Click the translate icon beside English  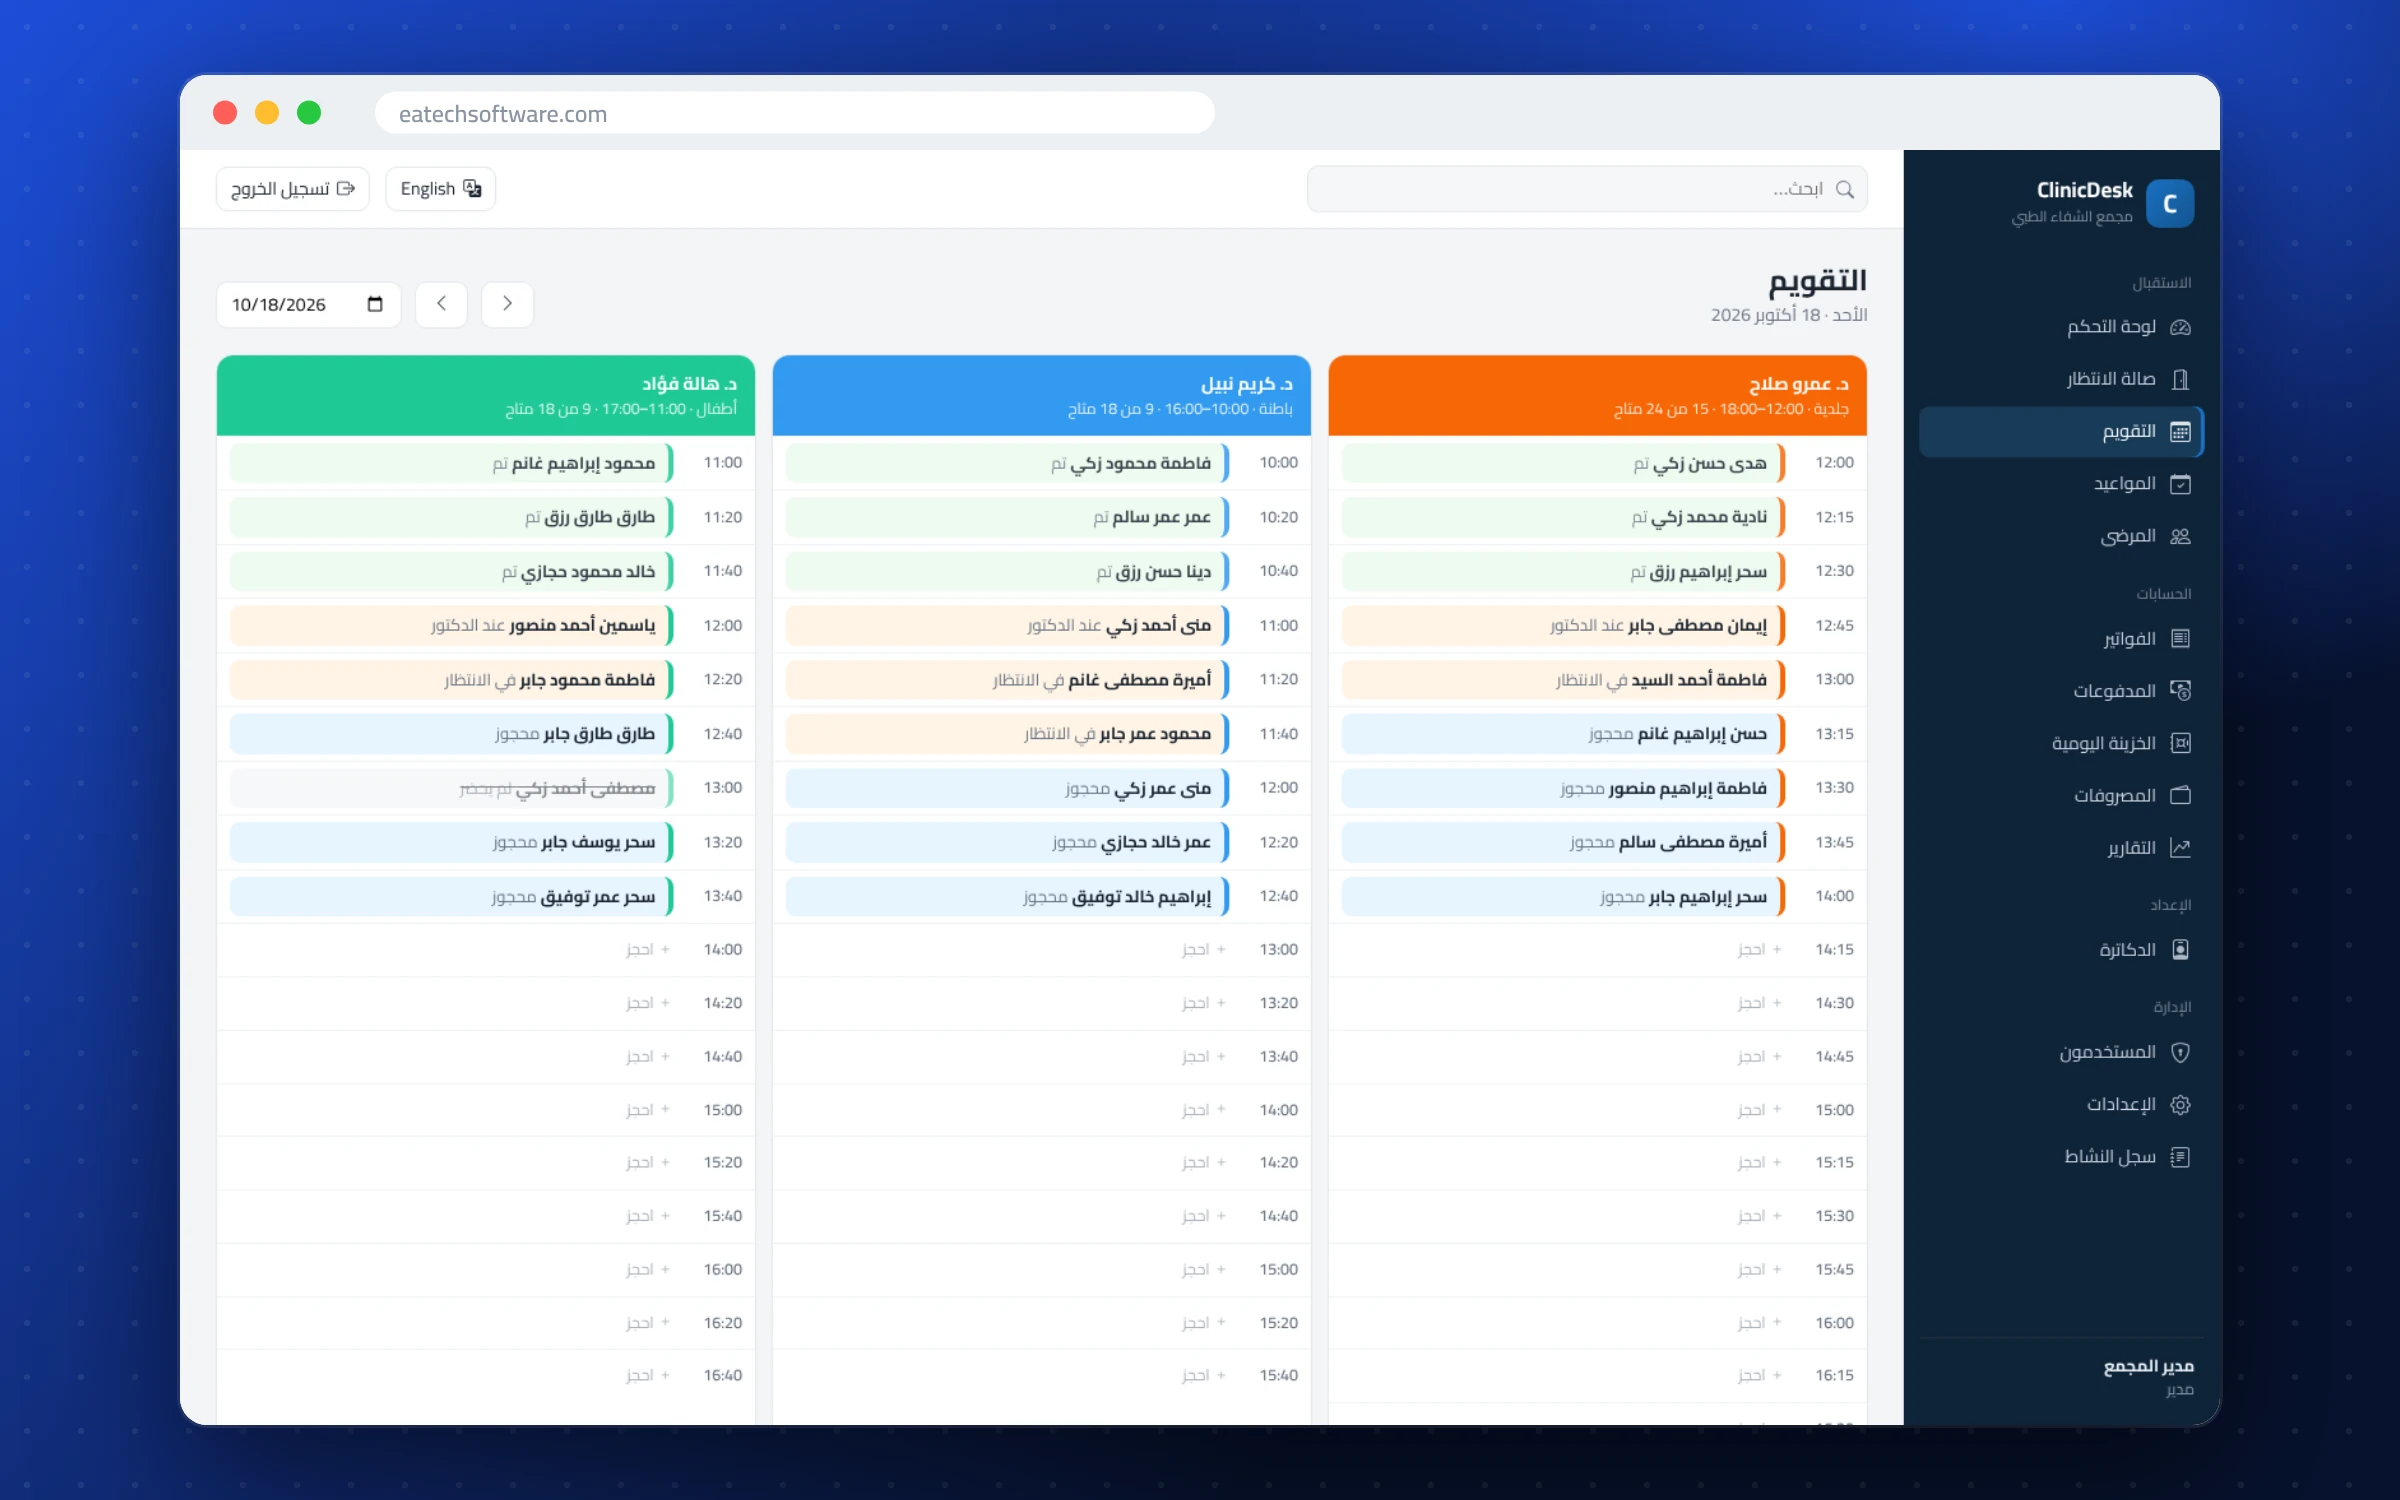(x=472, y=188)
